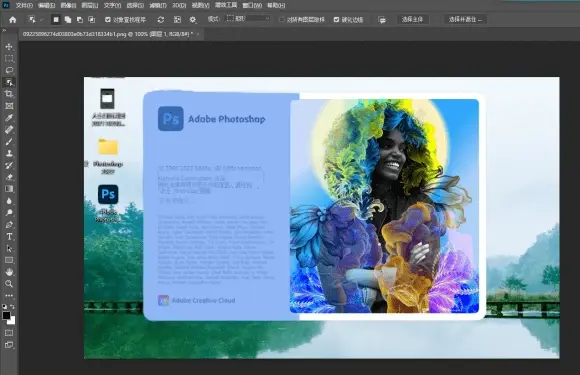This screenshot has height=375, width=580.
Task: Select the Rectangular Marquee tool
Action: coord(9,58)
